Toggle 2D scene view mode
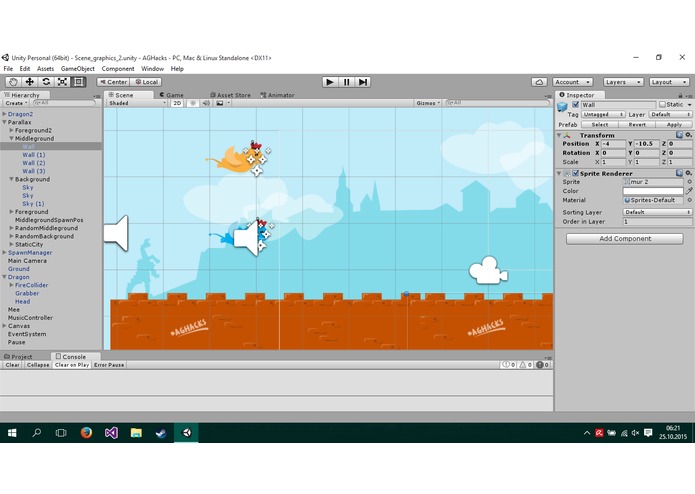The height and width of the screenshot is (494, 695). tap(177, 103)
